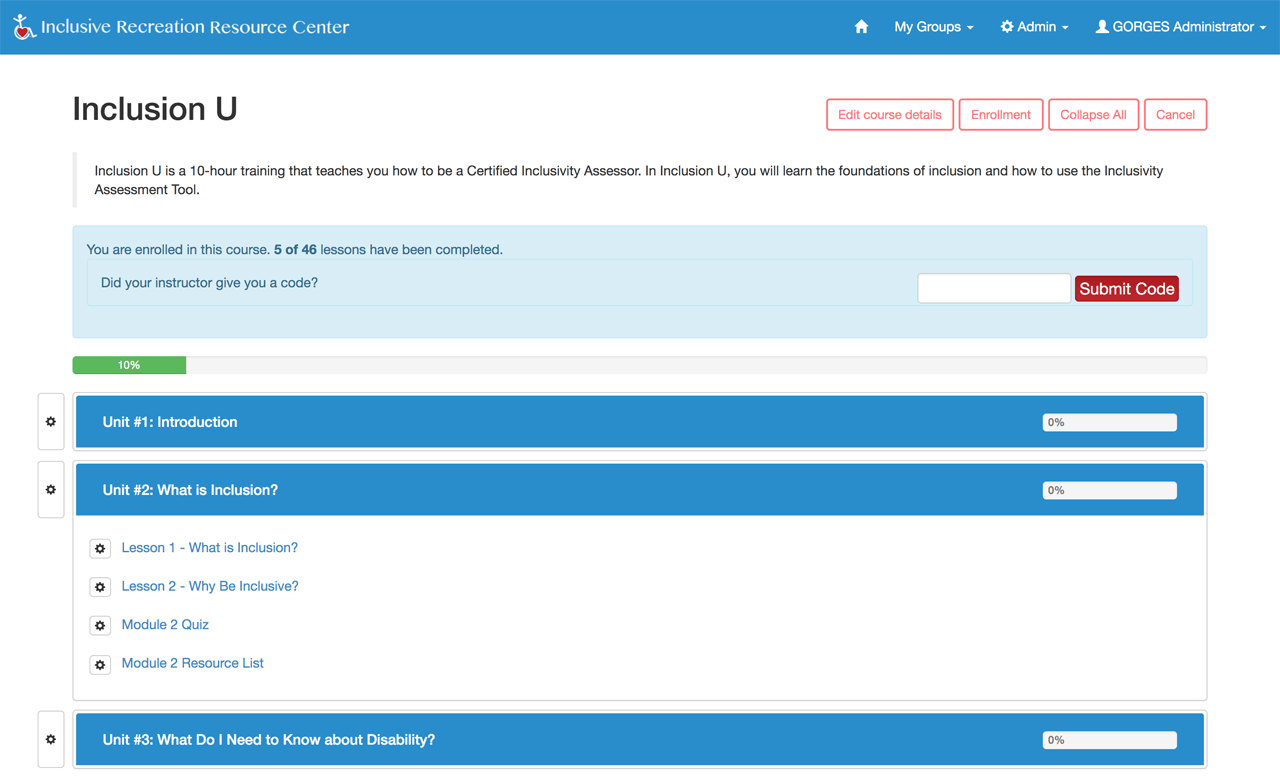
Task: Click the Inclusion U page heading
Action: [155, 109]
